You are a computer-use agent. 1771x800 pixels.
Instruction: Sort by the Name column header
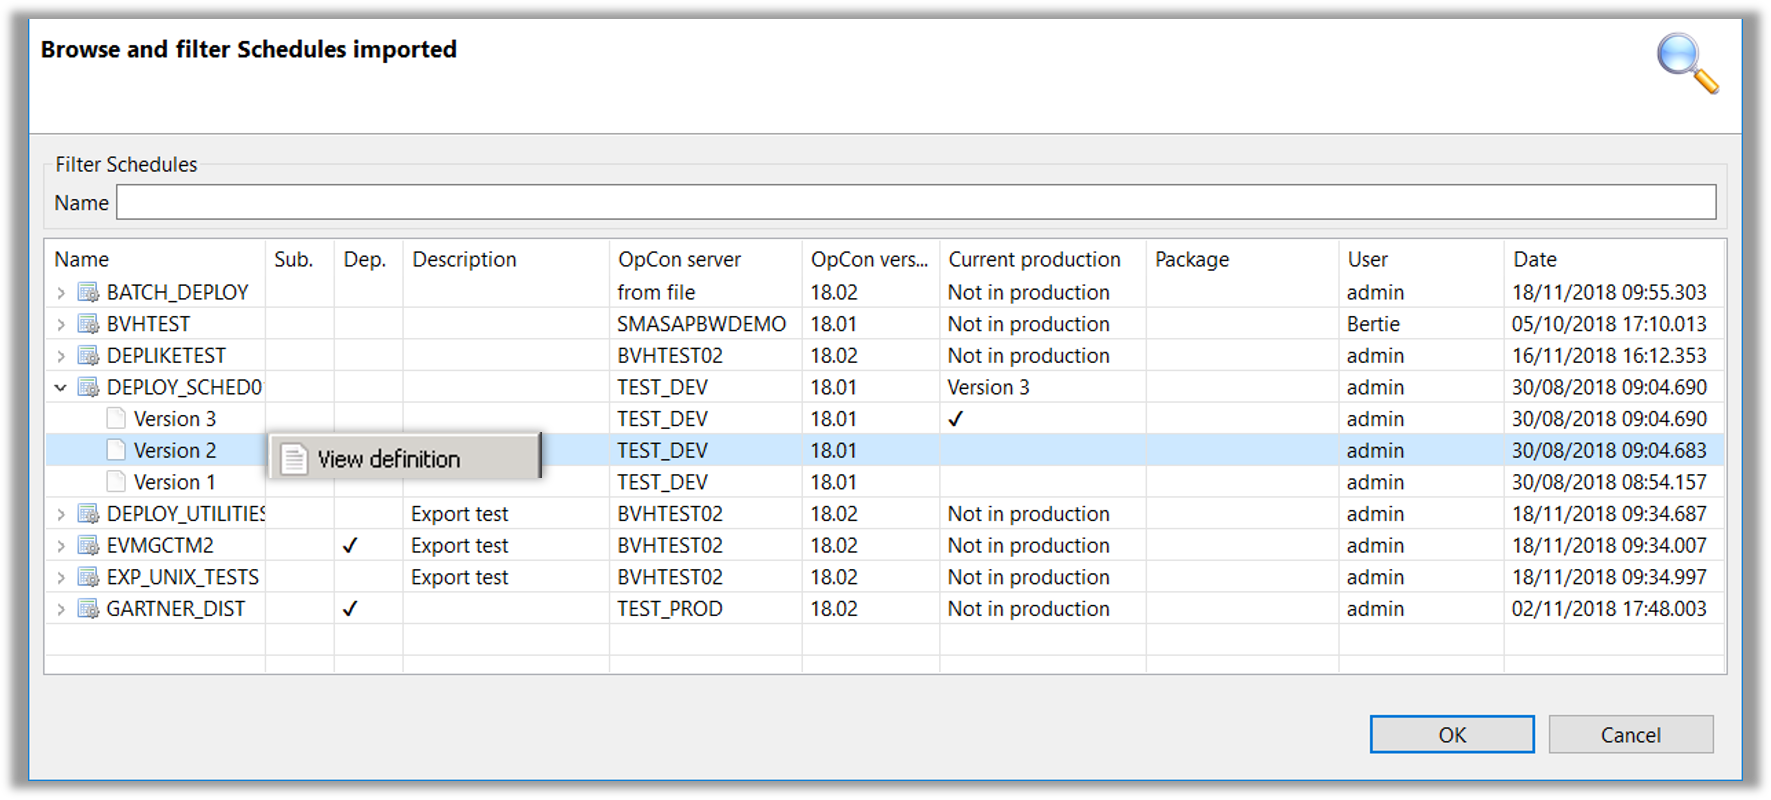click(x=155, y=259)
